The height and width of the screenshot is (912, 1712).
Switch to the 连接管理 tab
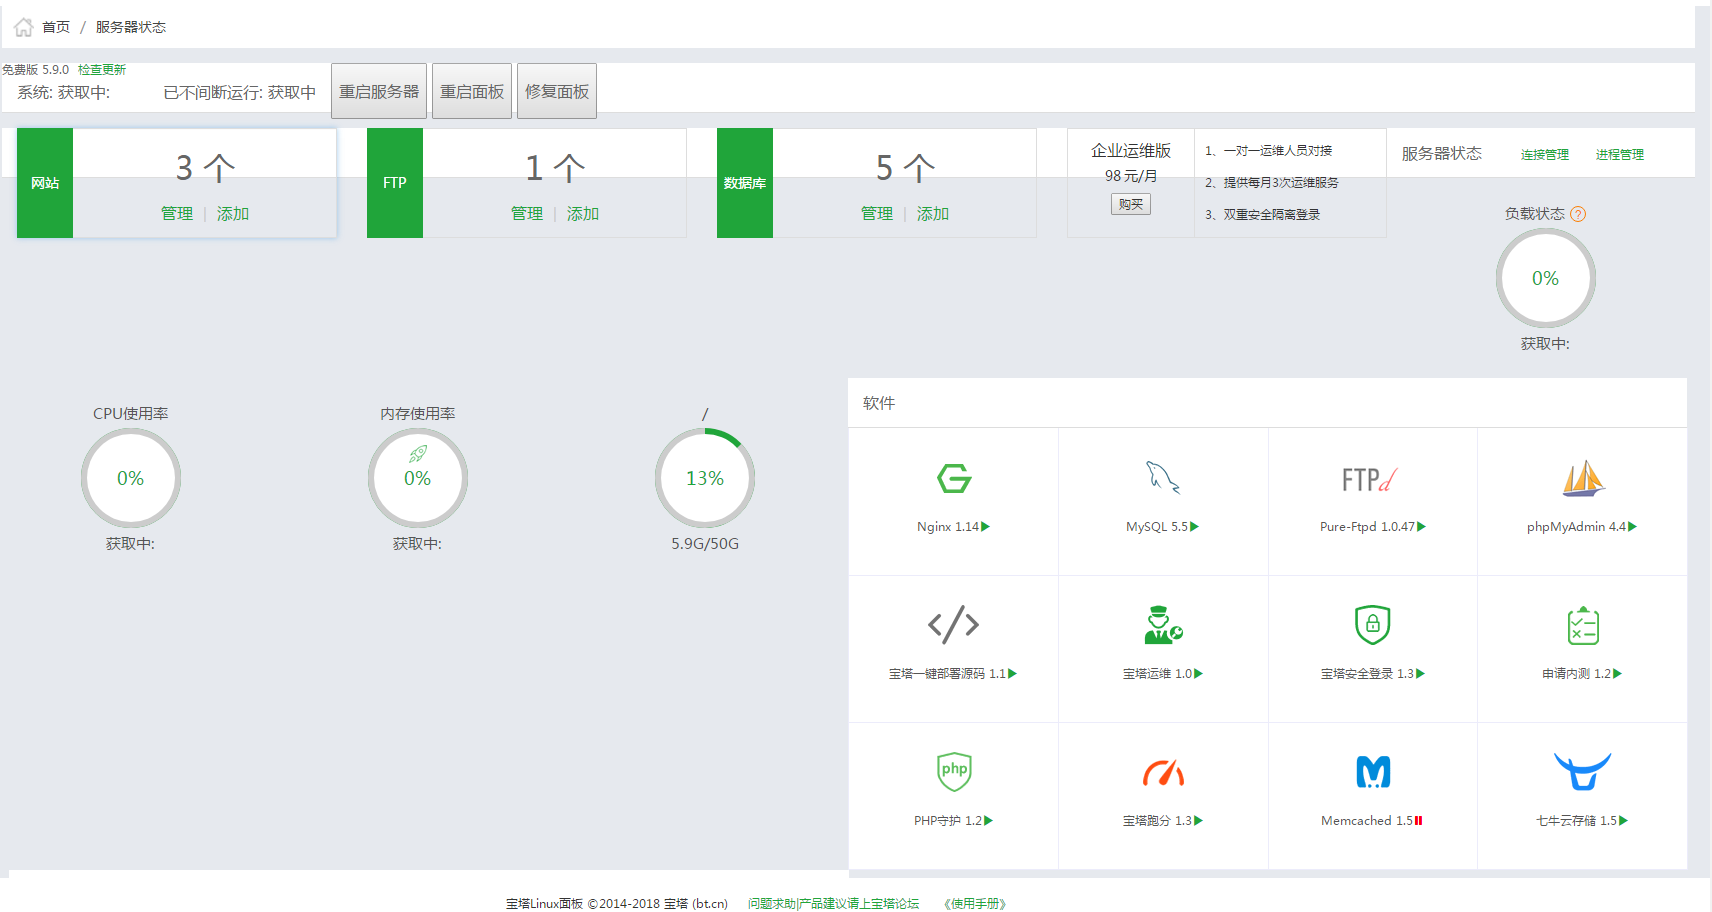[x=1544, y=155]
